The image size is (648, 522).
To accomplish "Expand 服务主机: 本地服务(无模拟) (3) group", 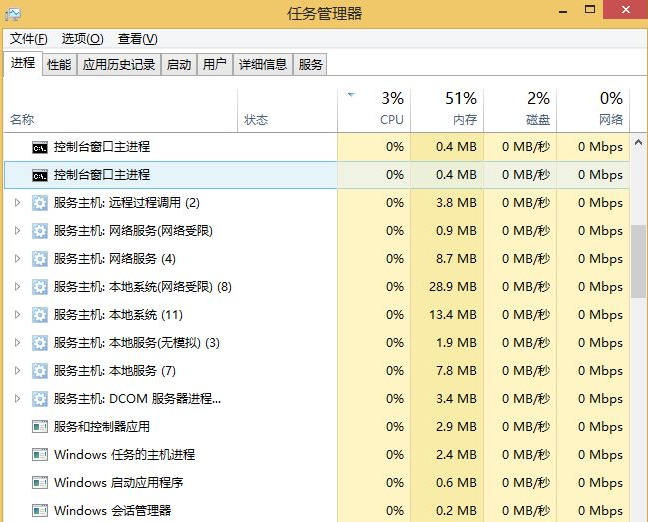I will (17, 343).
